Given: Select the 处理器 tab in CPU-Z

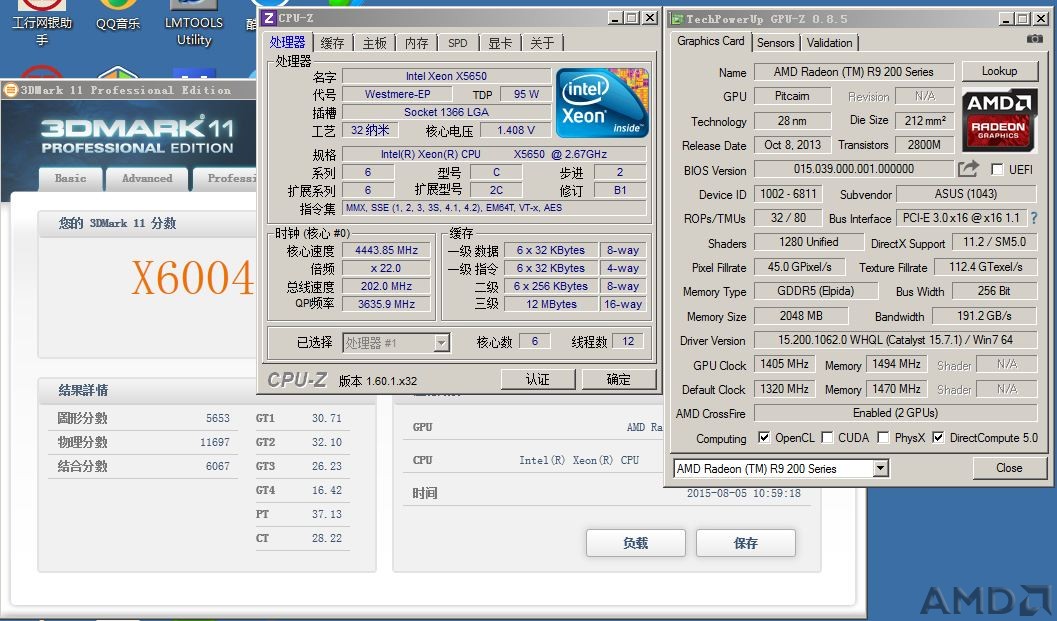Looking at the screenshot, I should pyautogui.click(x=287, y=42).
